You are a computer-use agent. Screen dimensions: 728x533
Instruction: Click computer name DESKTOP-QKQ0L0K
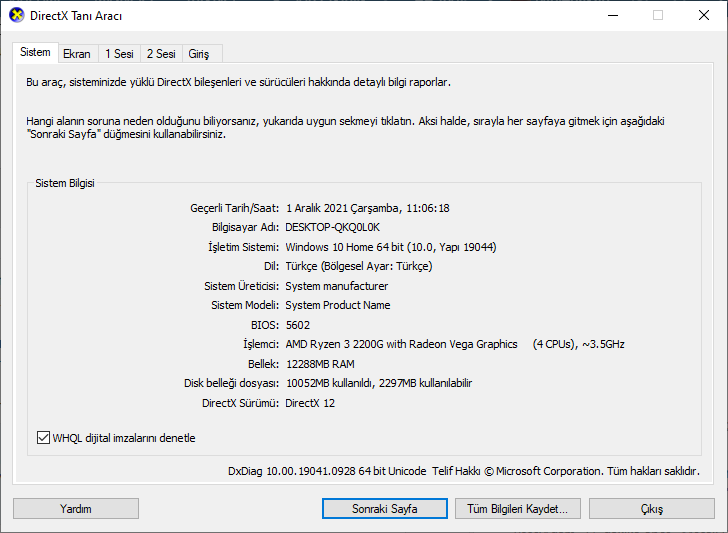tap(332, 228)
